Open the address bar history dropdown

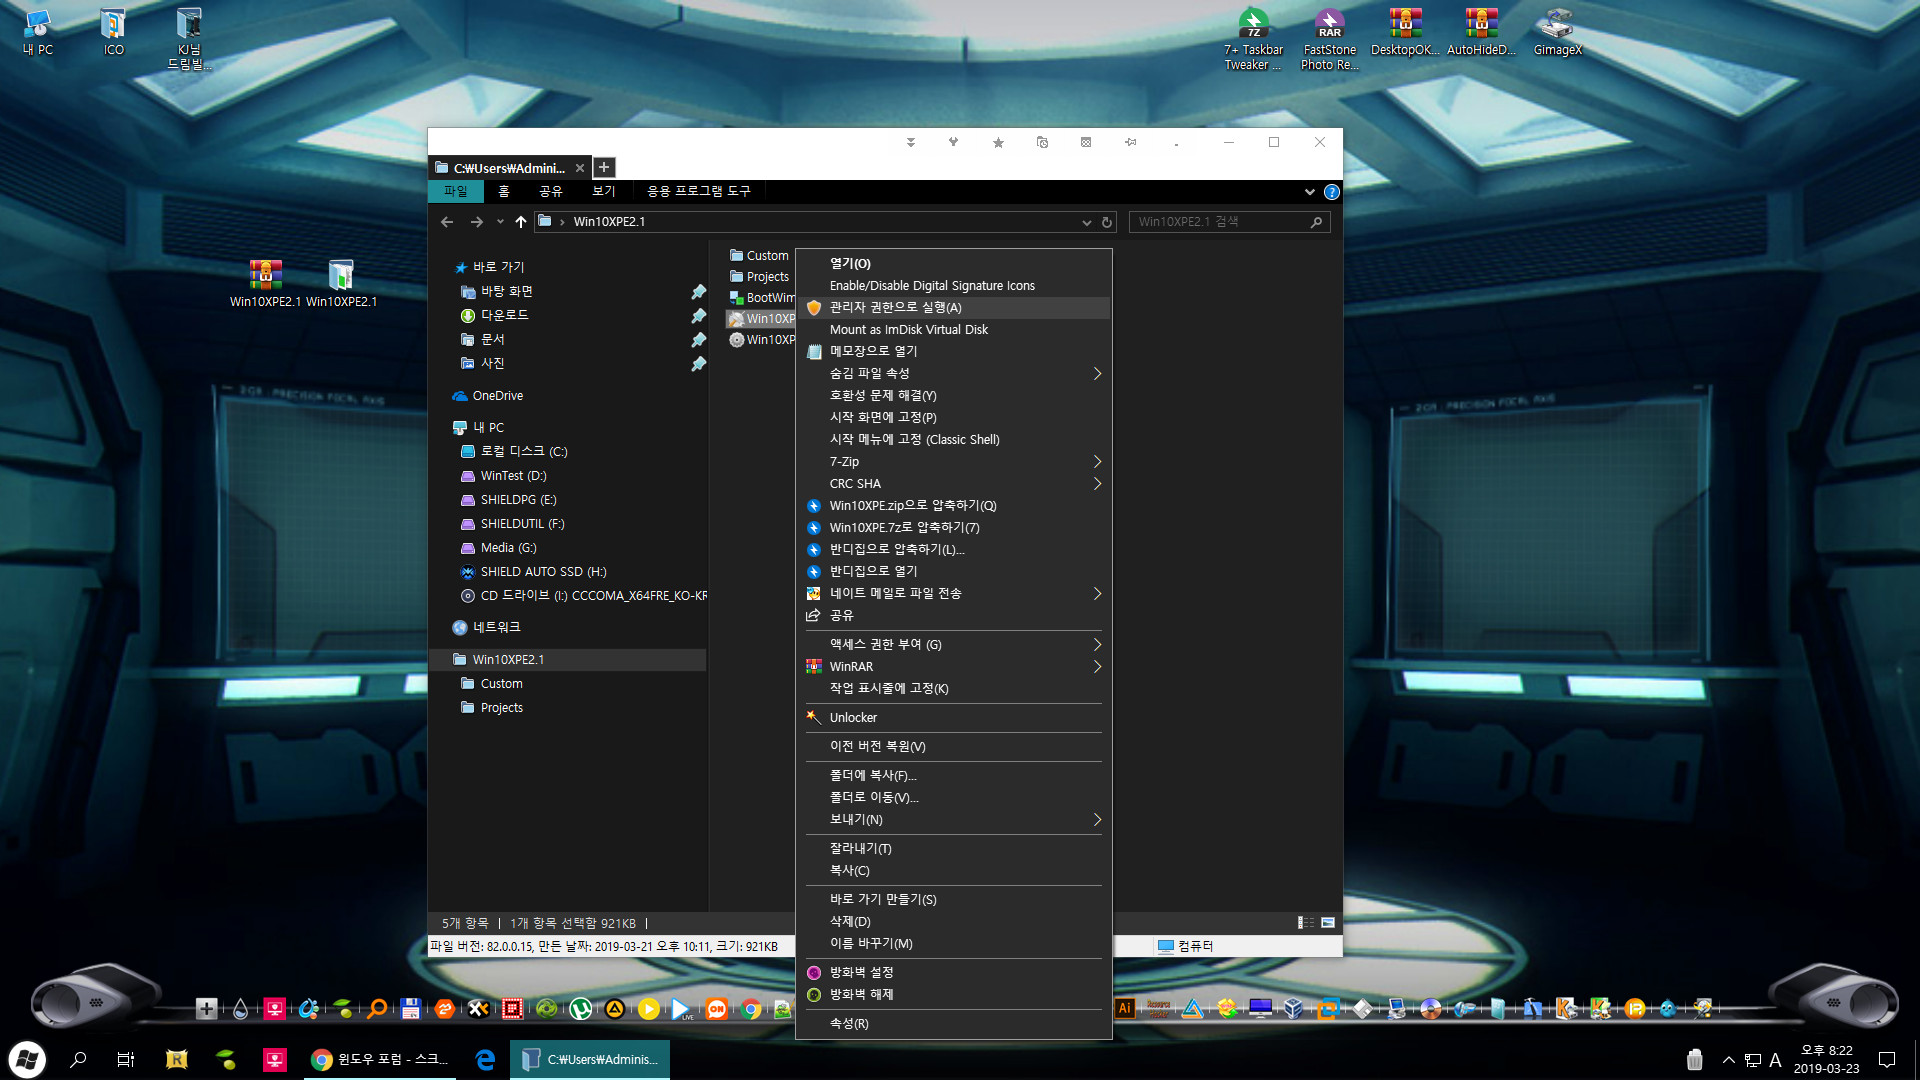(x=1087, y=222)
